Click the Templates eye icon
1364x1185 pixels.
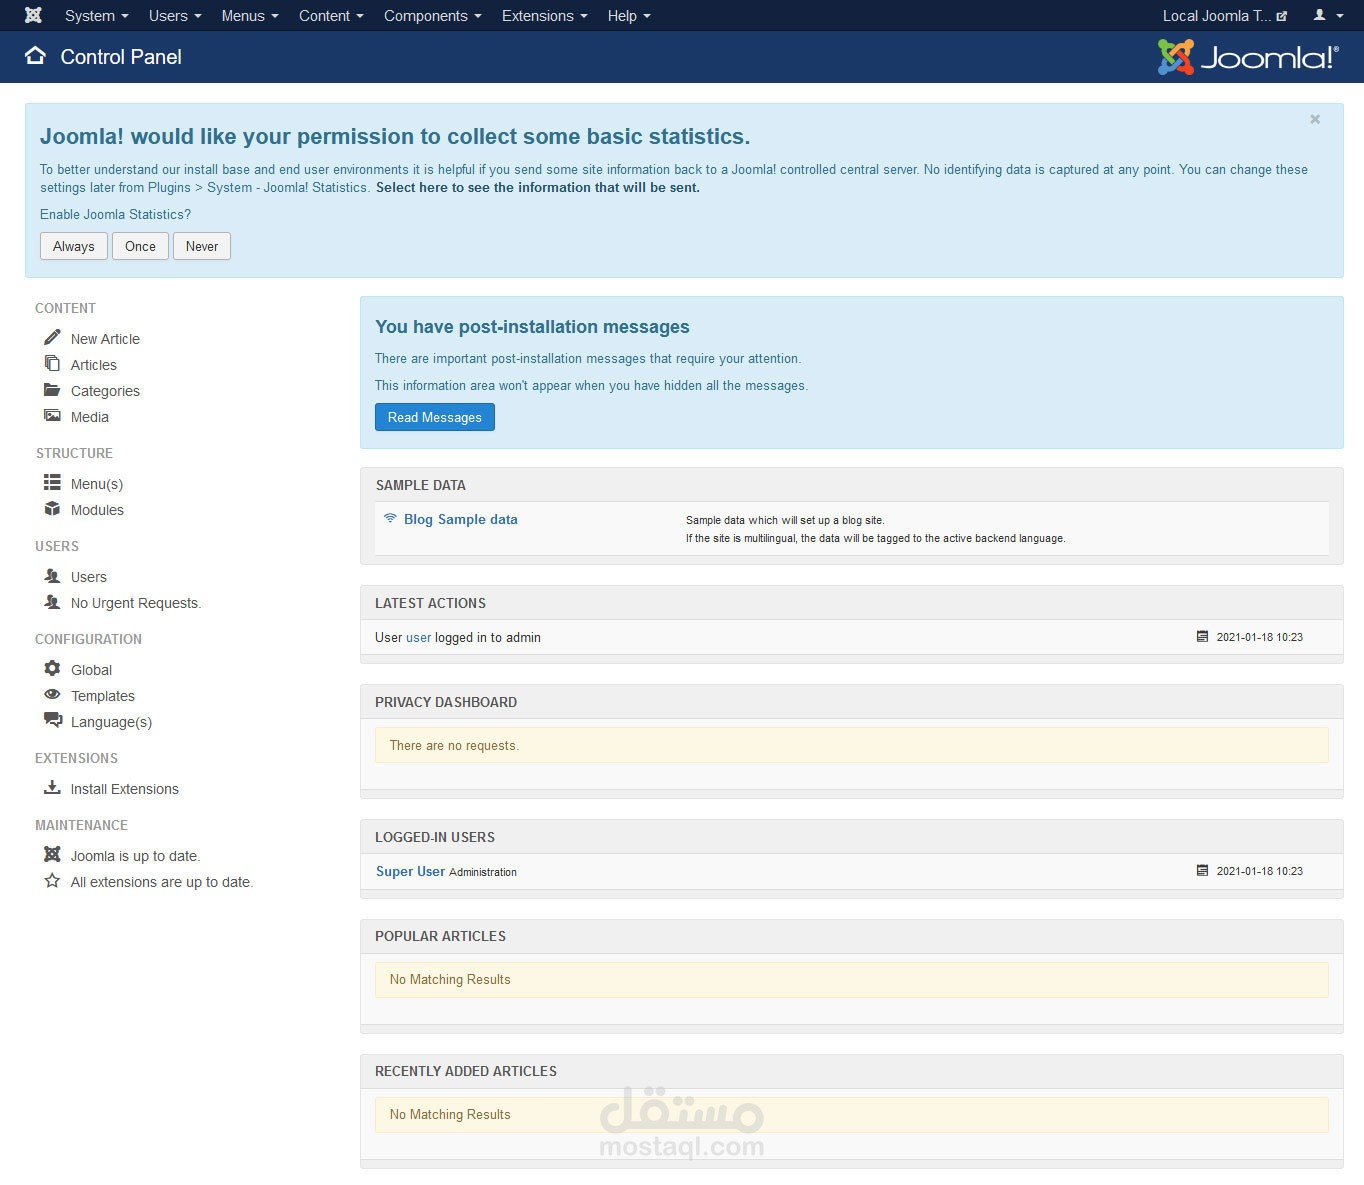52,694
